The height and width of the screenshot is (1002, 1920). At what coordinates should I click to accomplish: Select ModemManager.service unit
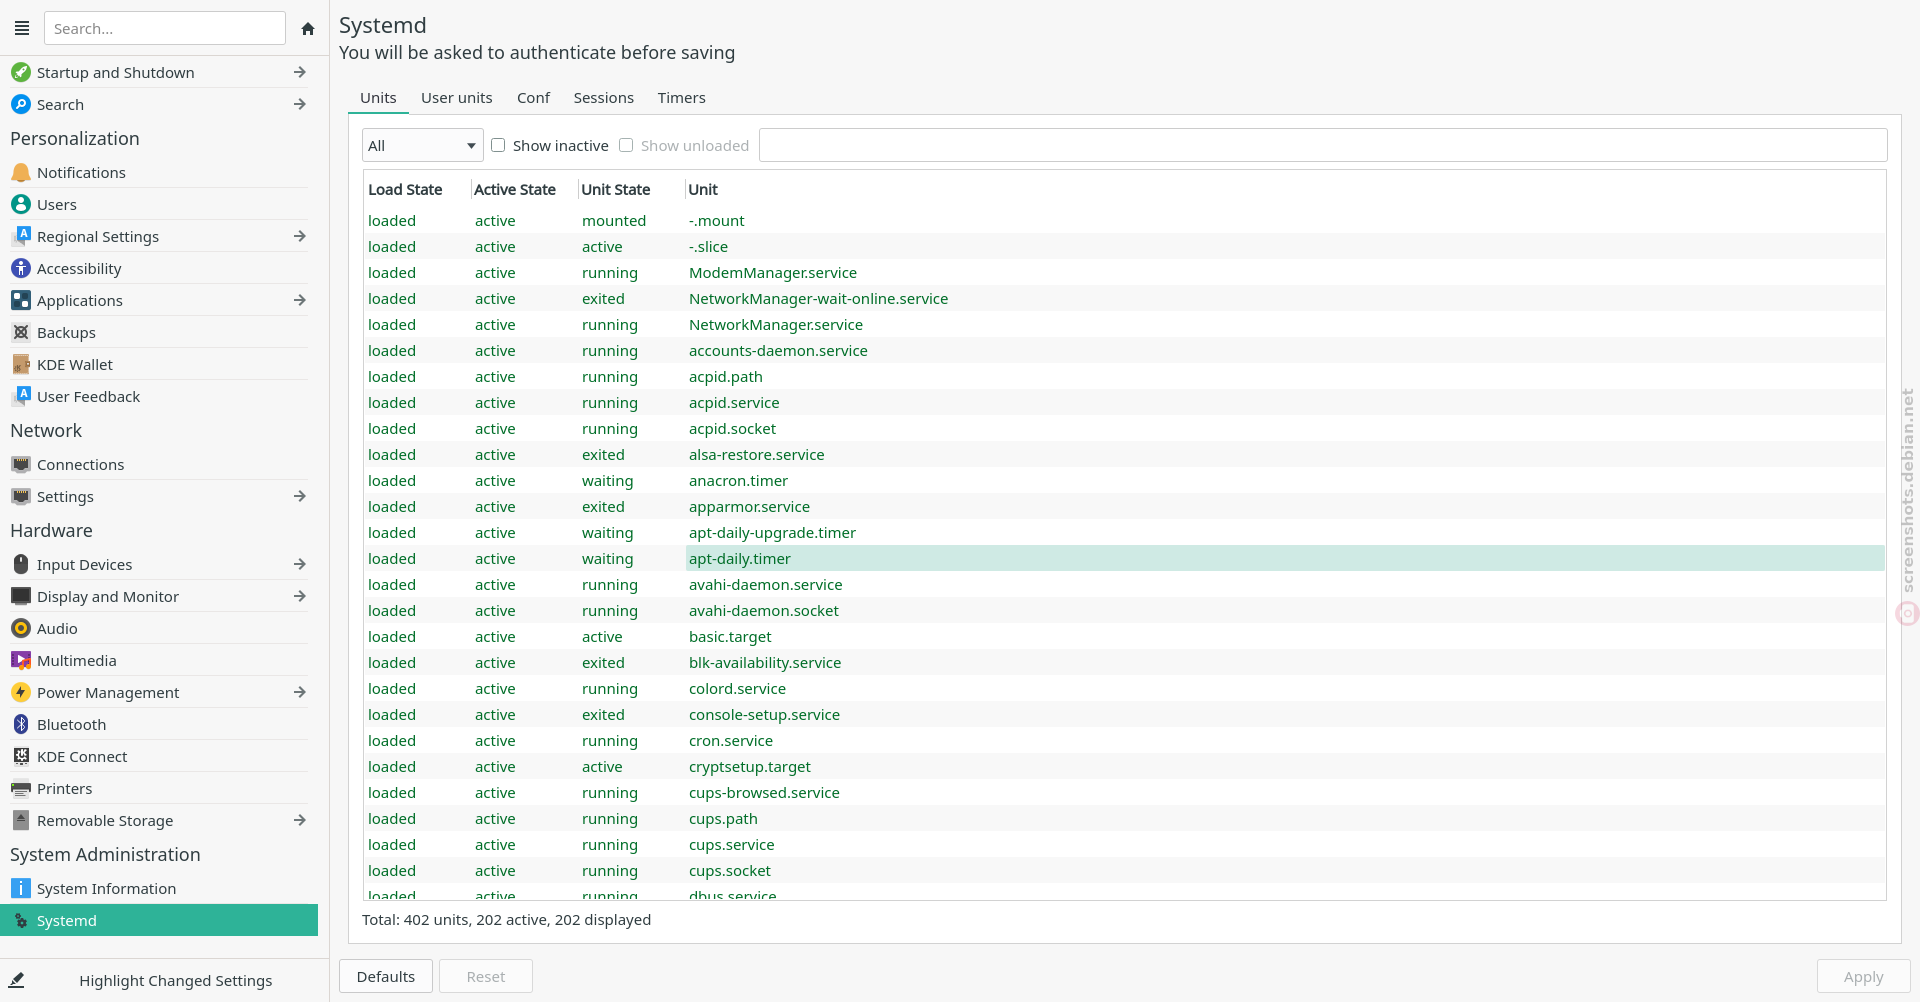click(x=1124, y=272)
